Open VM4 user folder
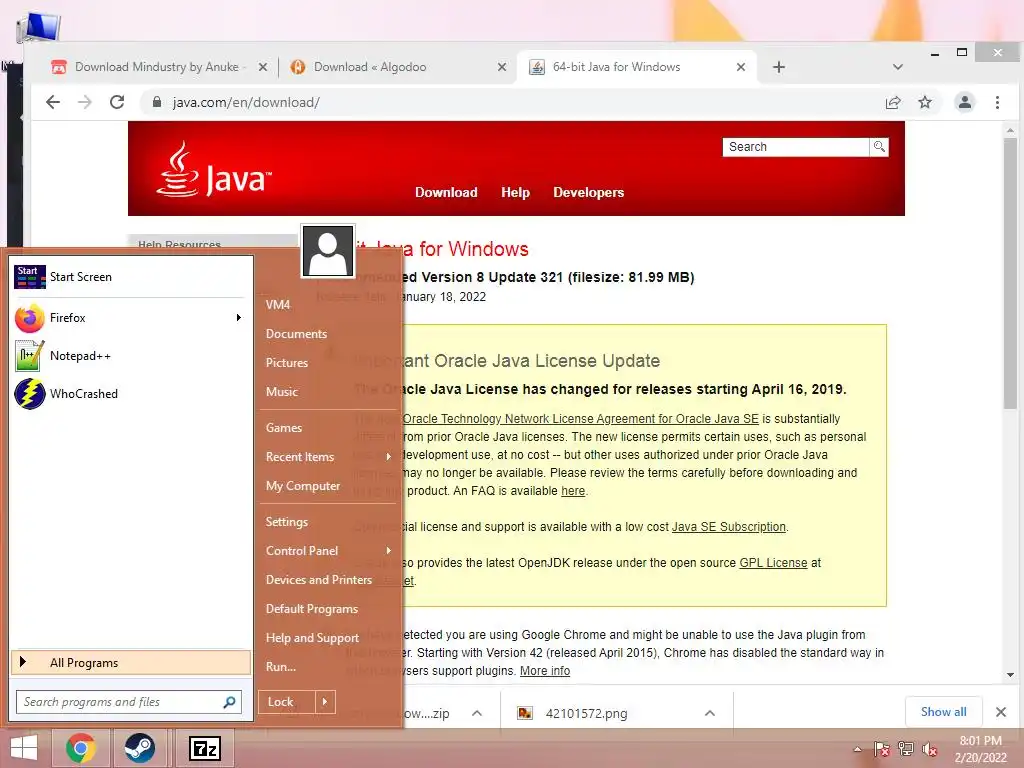 tap(278, 304)
